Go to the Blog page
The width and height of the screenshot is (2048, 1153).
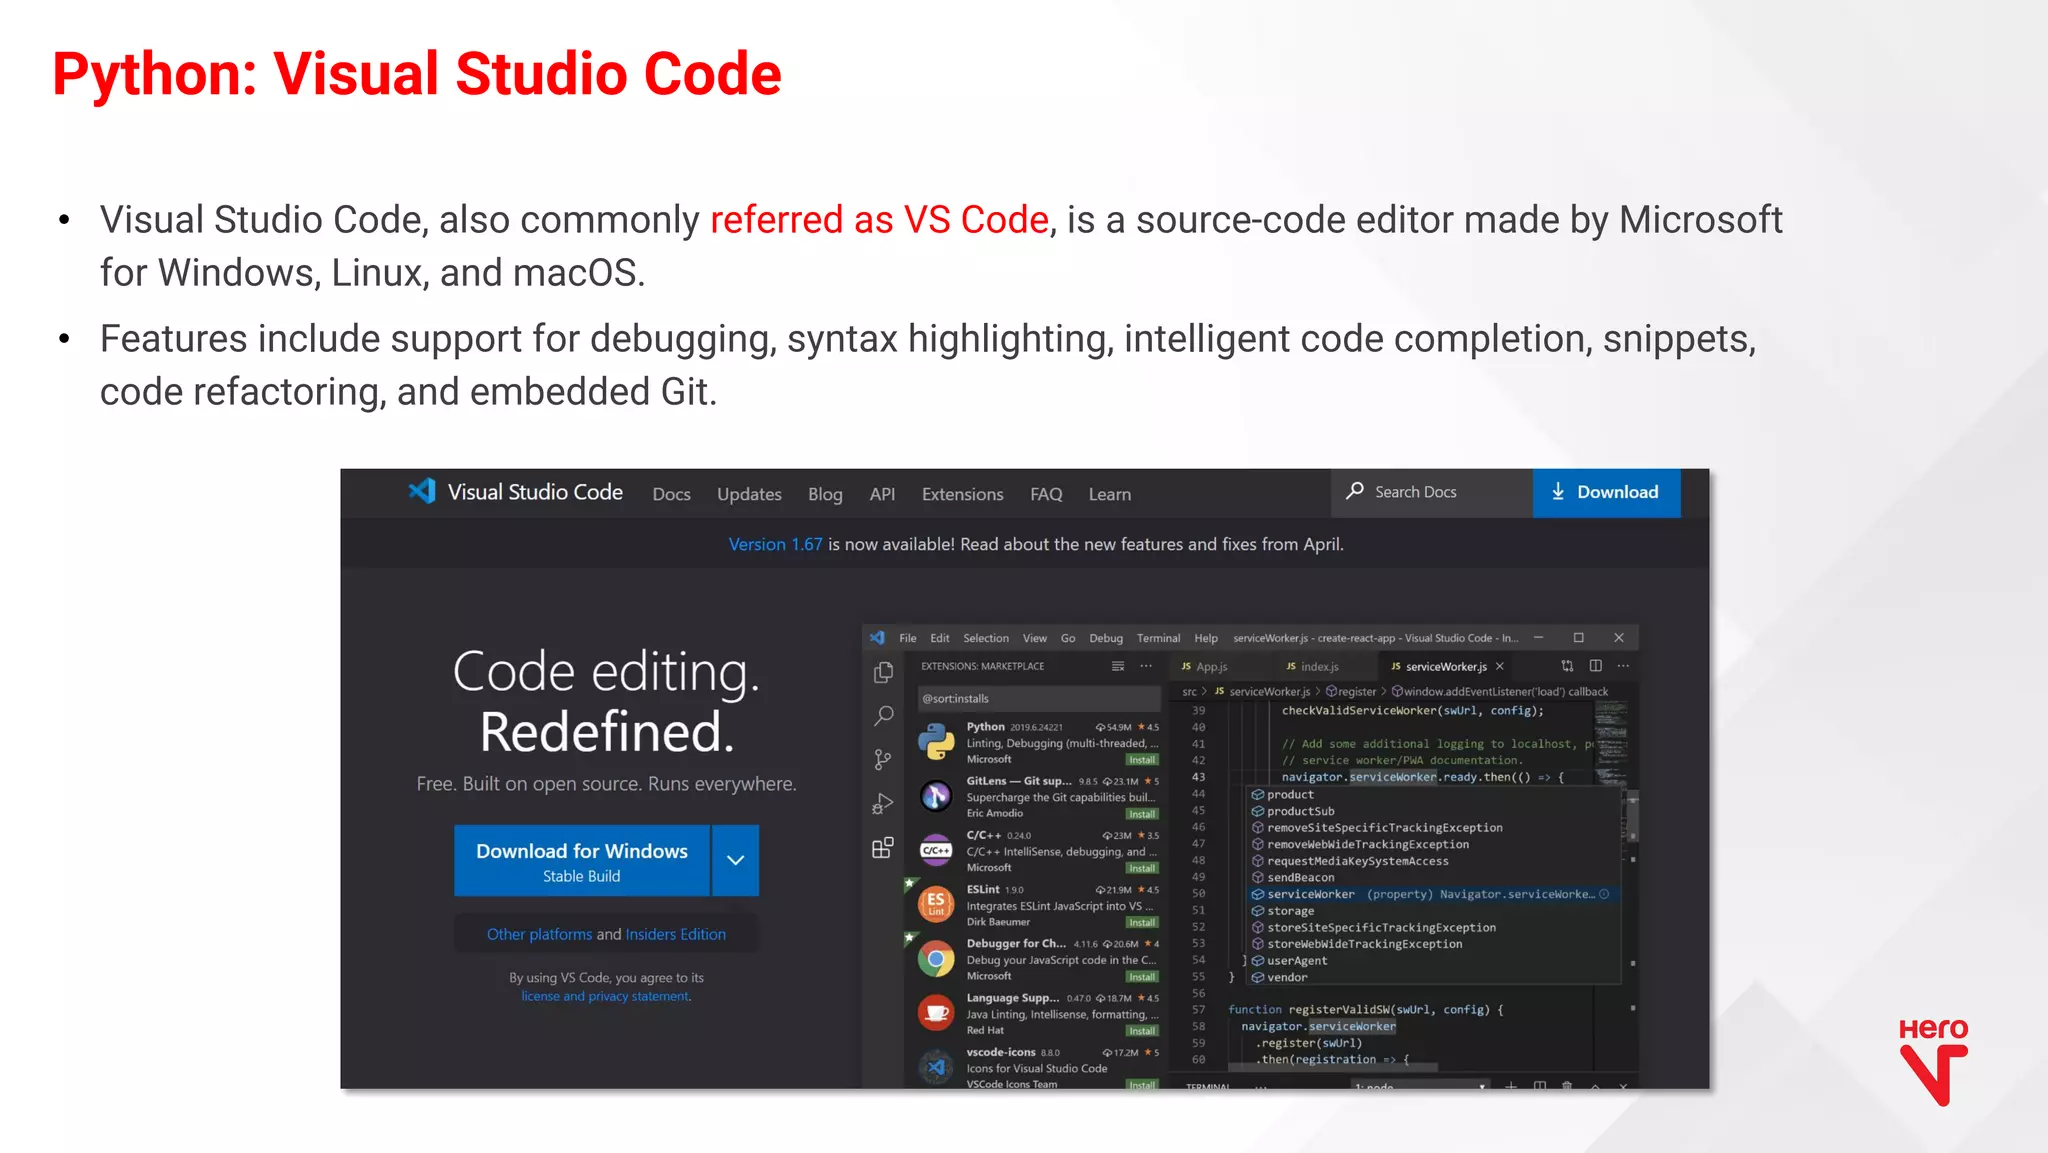[825, 494]
